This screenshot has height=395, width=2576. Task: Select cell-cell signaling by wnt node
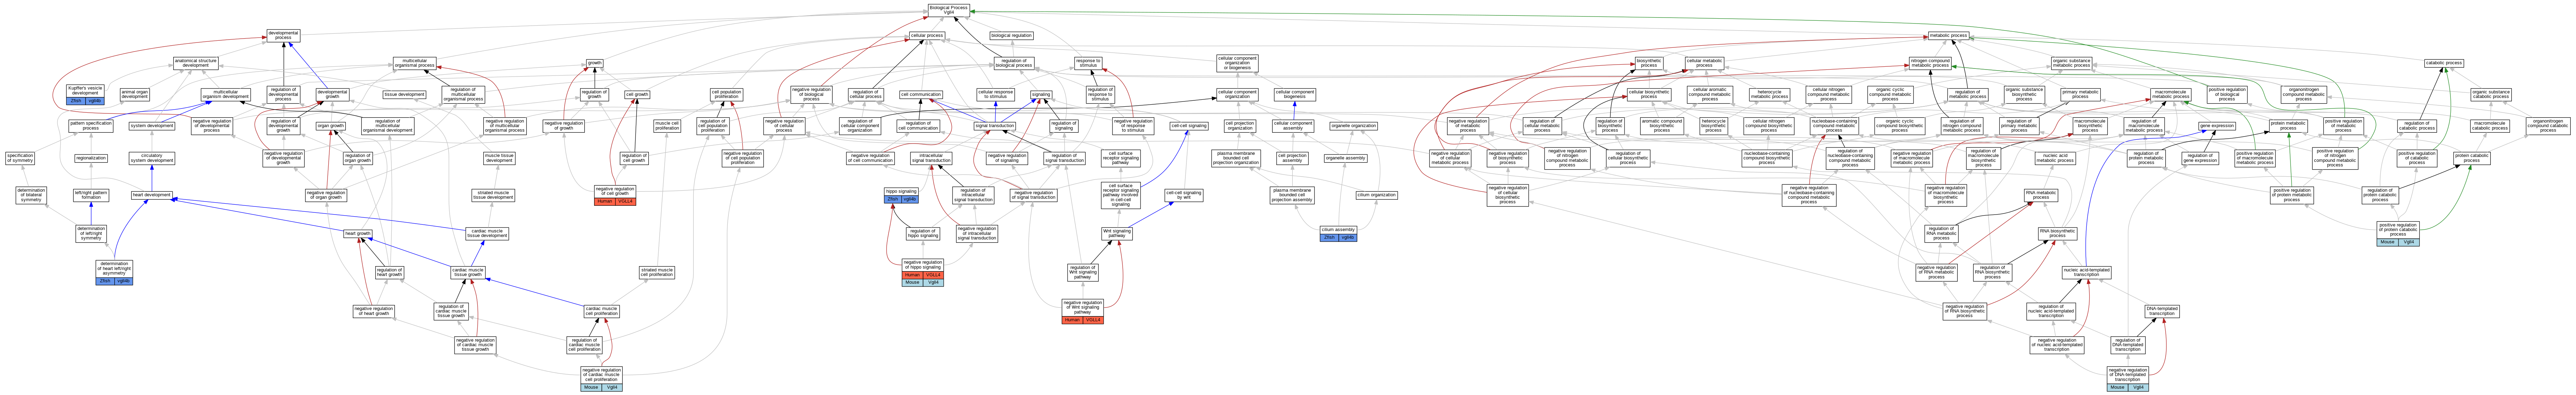pos(1184,195)
